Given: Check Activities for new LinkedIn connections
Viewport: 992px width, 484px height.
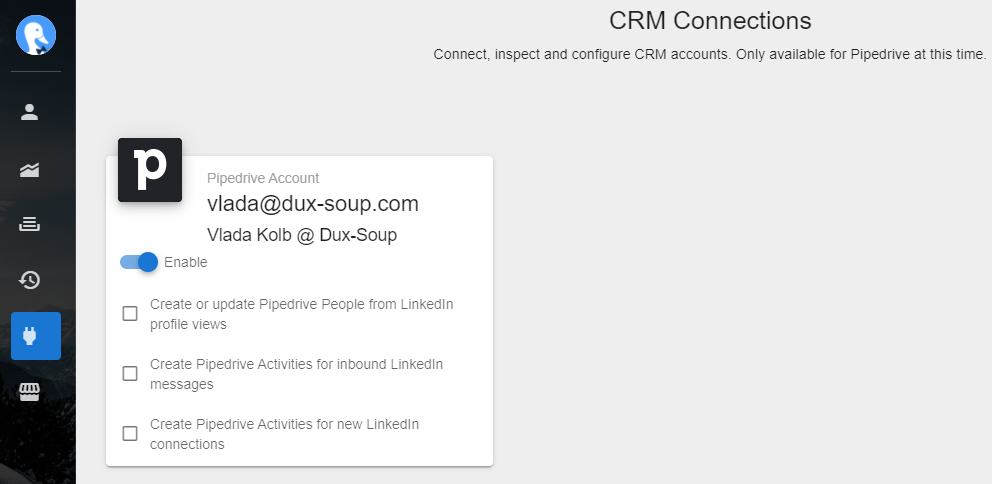Looking at the screenshot, I should coord(130,433).
